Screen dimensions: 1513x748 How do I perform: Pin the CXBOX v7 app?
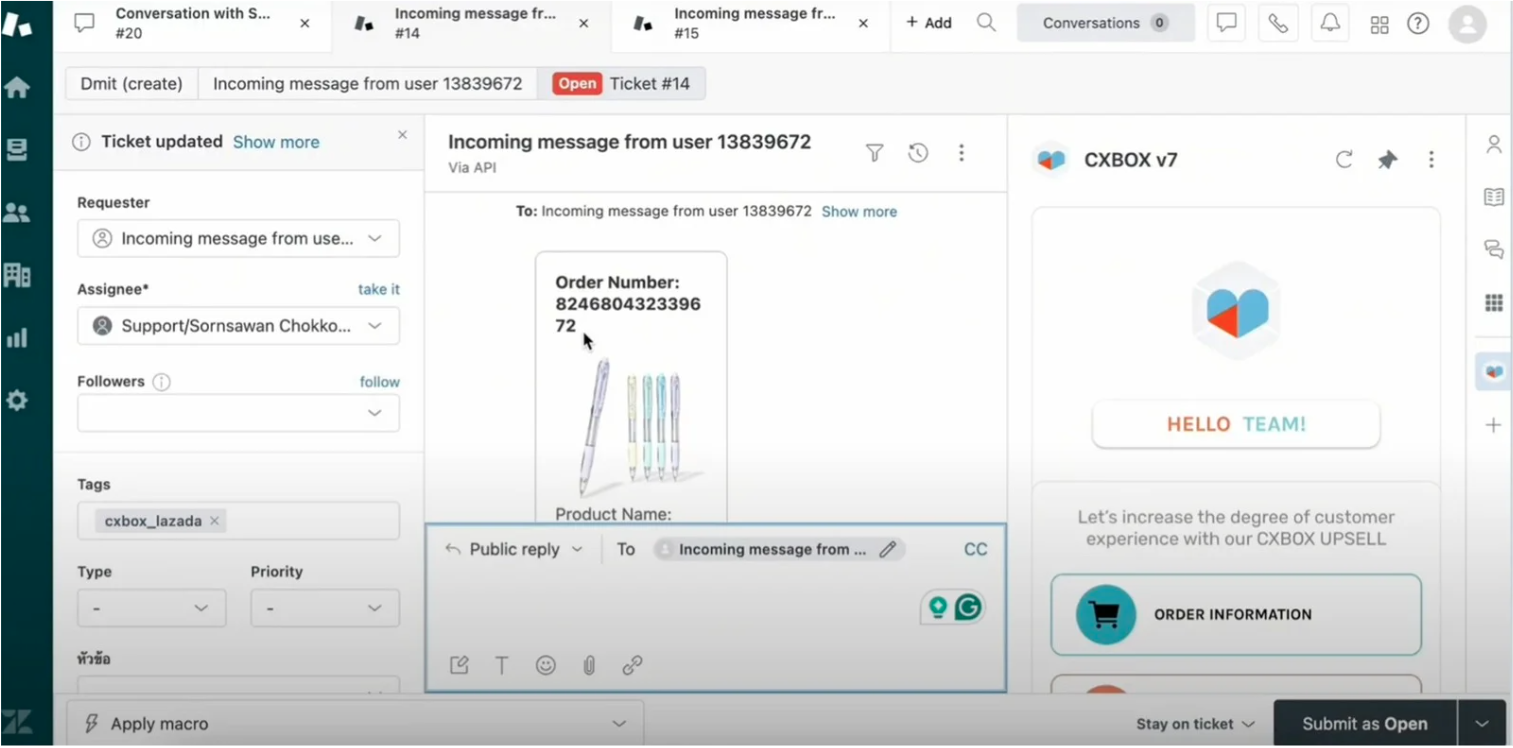1387,160
